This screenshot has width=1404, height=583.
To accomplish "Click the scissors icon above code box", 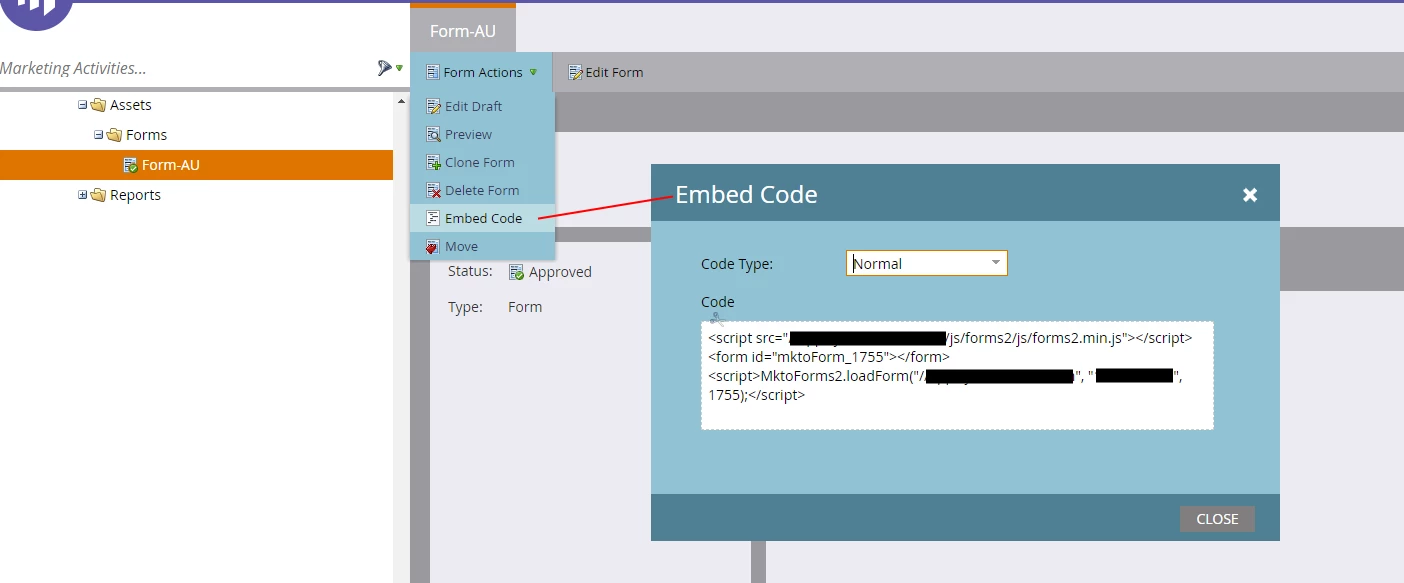I will [x=716, y=318].
